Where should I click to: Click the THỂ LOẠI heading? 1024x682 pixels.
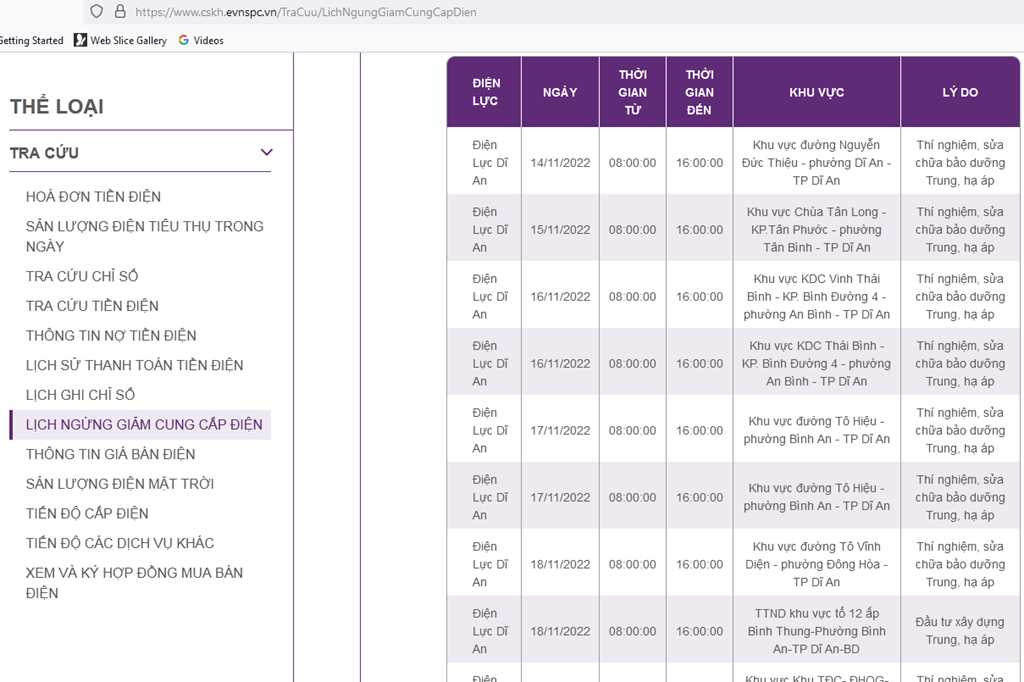pyautogui.click(x=57, y=106)
